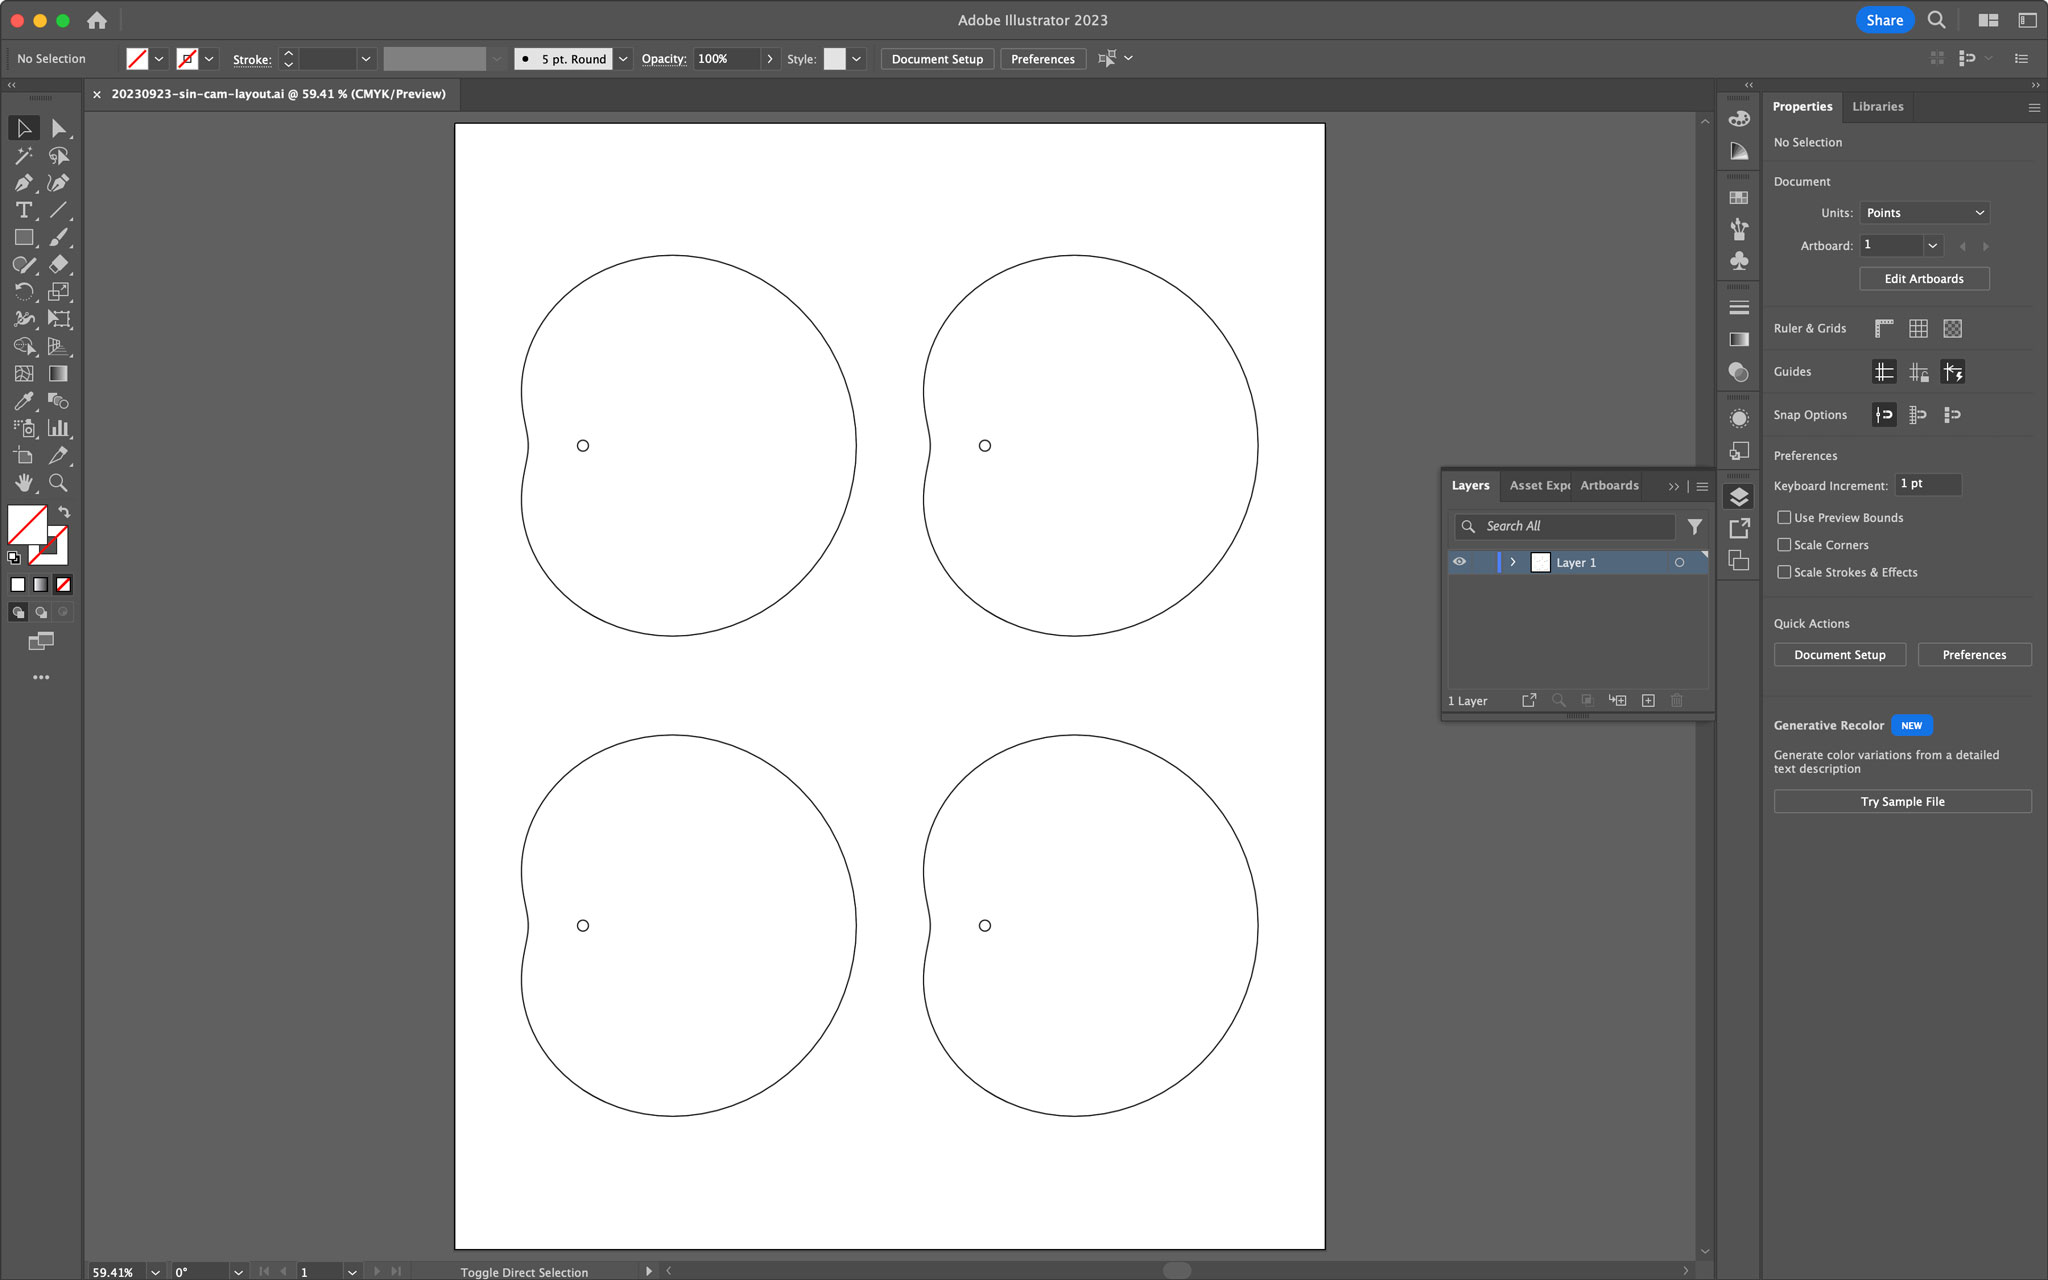Image resolution: width=2048 pixels, height=1280 pixels.
Task: Activate the Zoom tool
Action: 59,483
